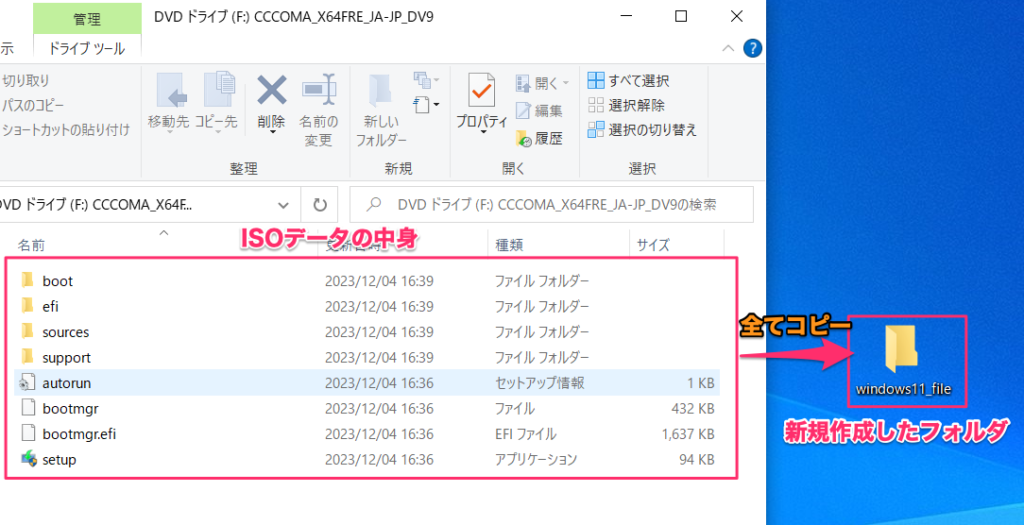The height and width of the screenshot is (525, 1024).
Task: Click the Copy to (コピー先) icon
Action: tap(217, 91)
